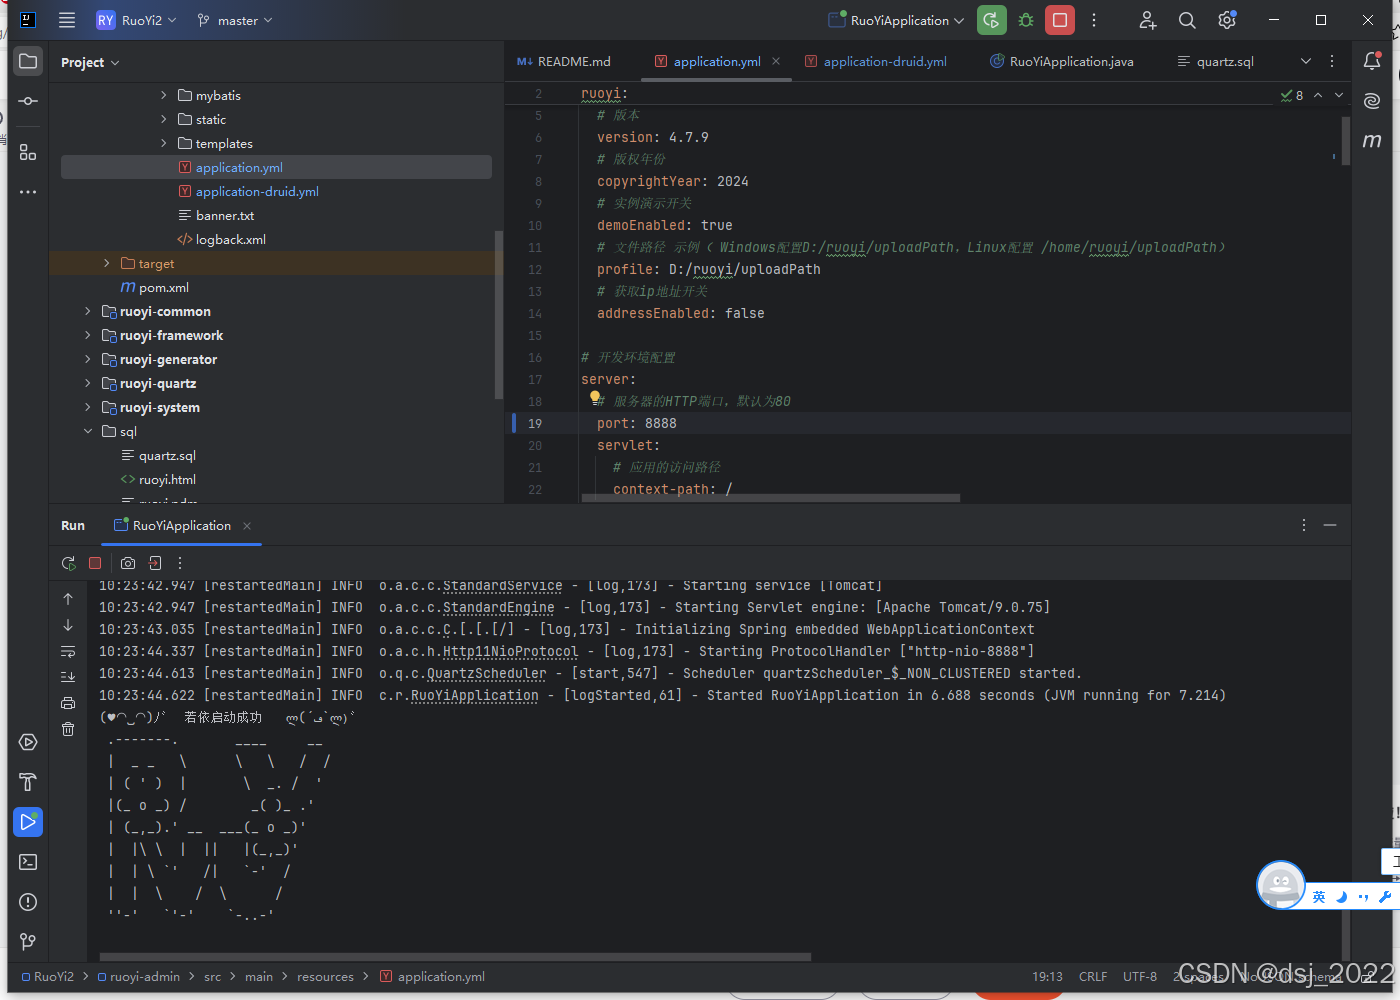Expand the mybatis folder
This screenshot has width=1400, height=1000.
tap(164, 95)
